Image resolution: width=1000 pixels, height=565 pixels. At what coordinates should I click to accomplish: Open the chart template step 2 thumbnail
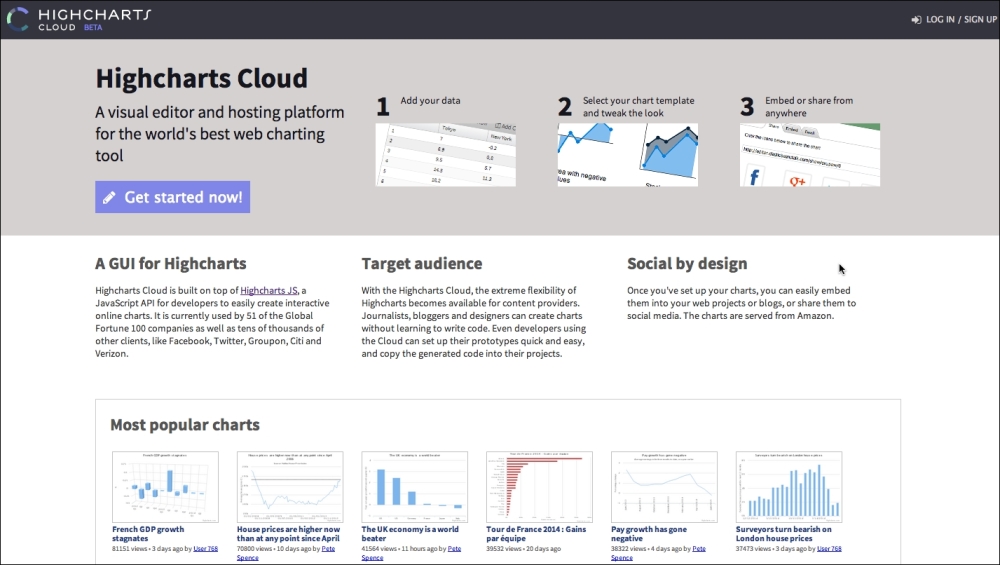628,155
